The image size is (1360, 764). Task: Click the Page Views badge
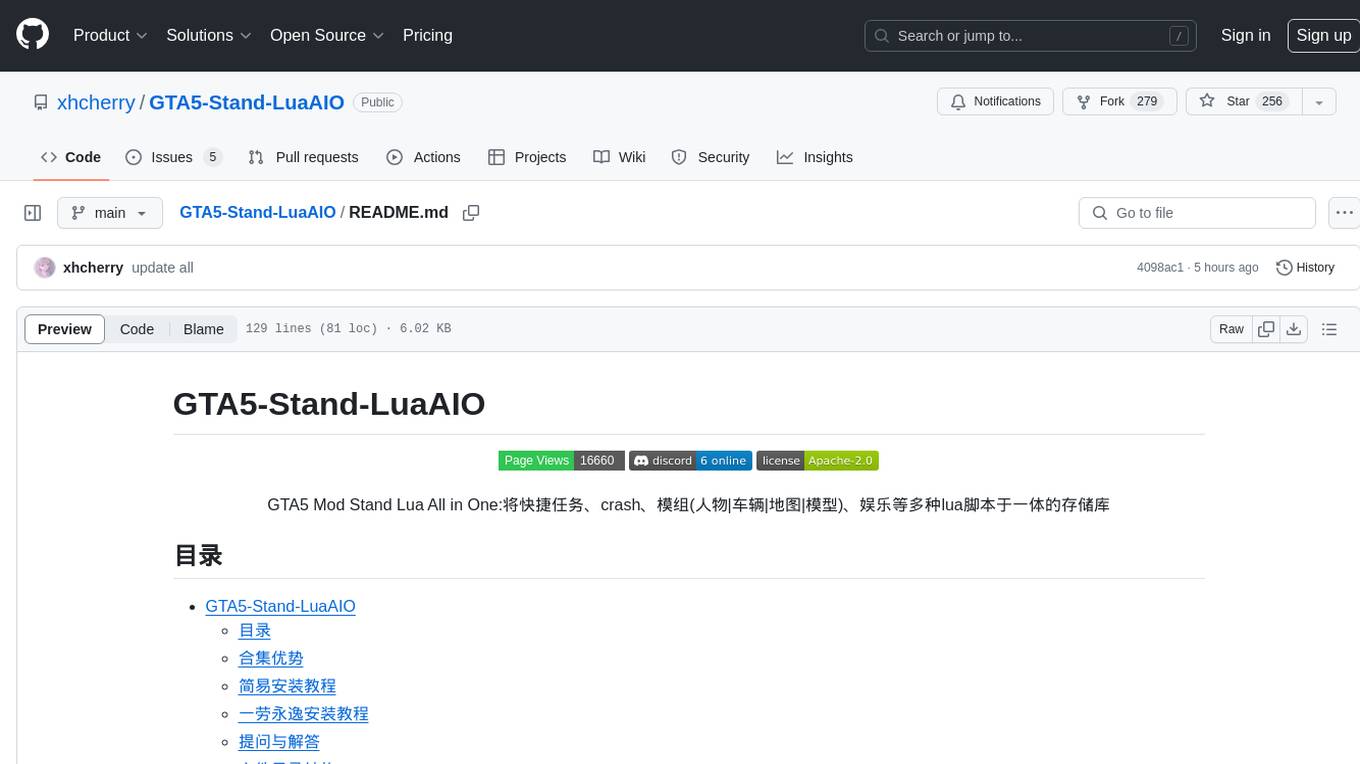[x=561, y=460]
